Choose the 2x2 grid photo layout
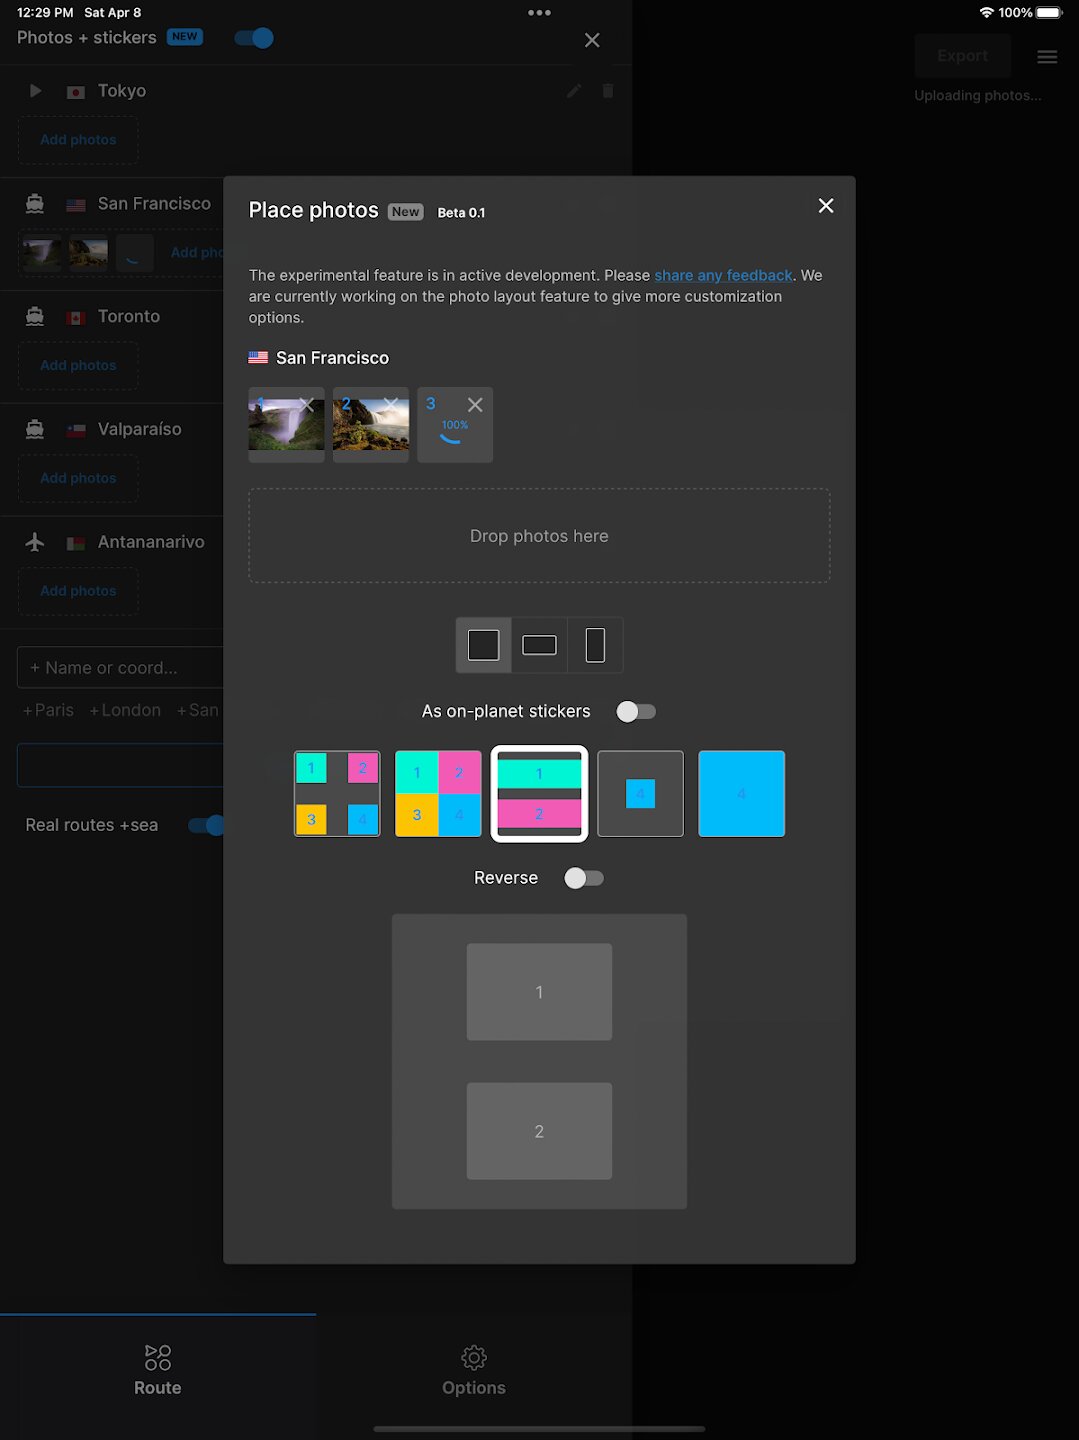1079x1440 pixels. pos(438,794)
